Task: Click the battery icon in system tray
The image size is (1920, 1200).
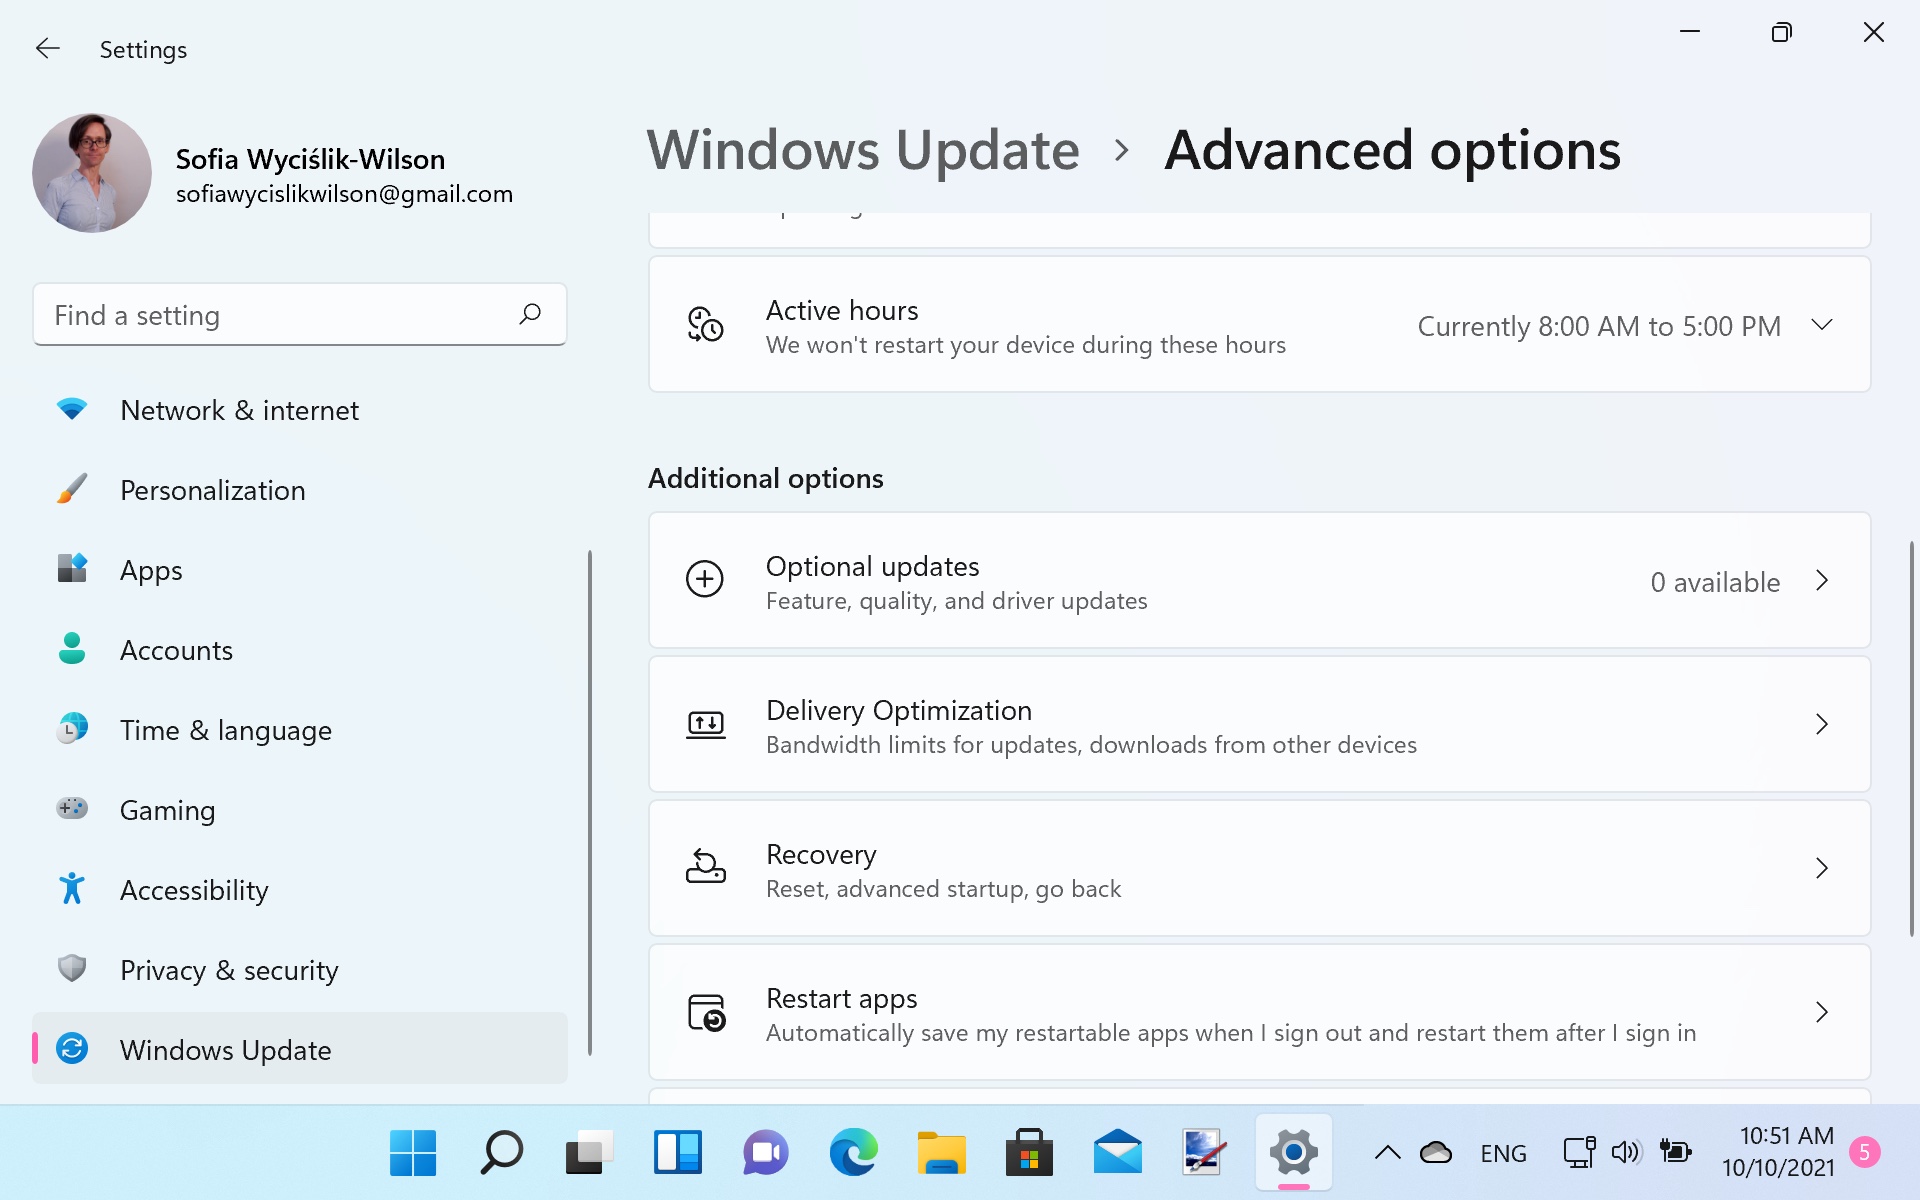Action: [x=1675, y=1152]
